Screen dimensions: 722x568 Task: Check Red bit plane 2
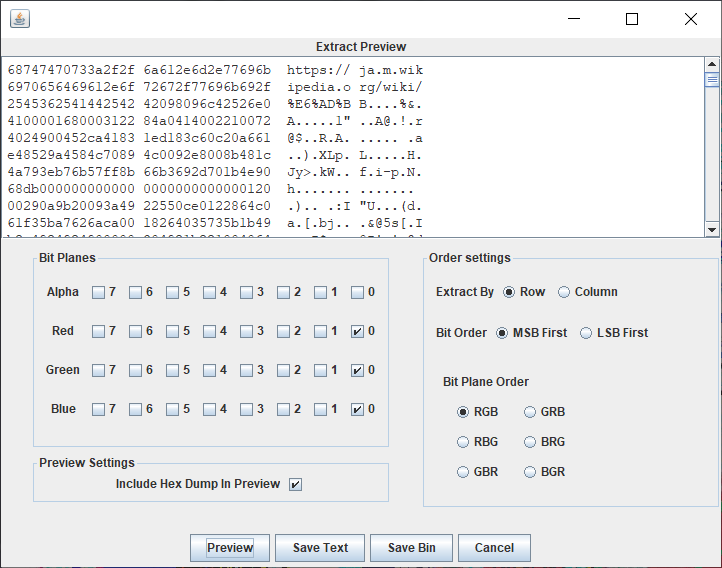[x=284, y=331]
